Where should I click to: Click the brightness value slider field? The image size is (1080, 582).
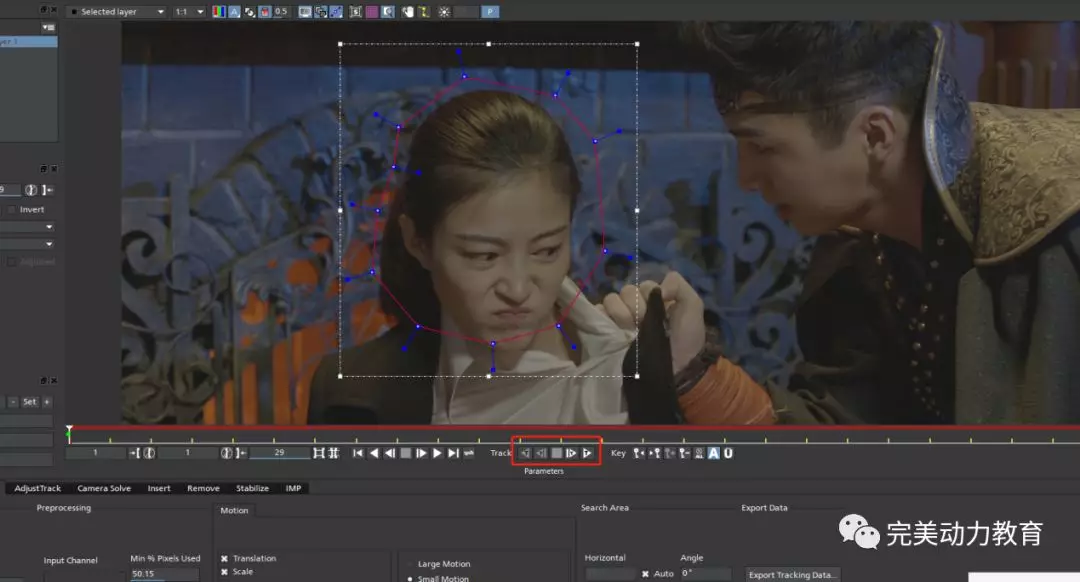[x=466, y=12]
